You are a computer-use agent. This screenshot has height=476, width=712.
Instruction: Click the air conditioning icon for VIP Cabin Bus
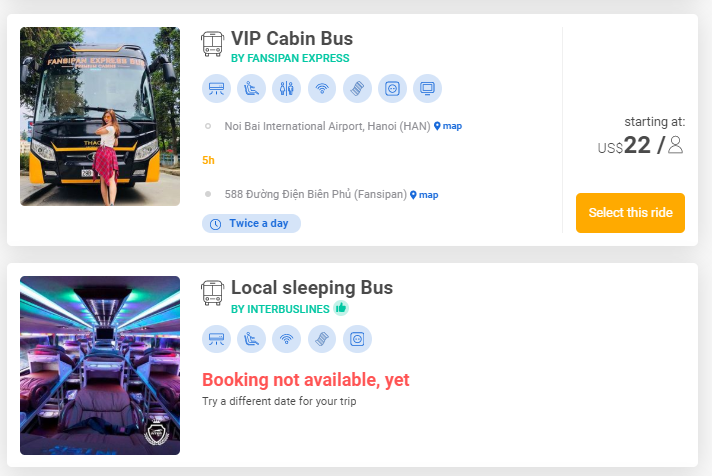coord(216,88)
